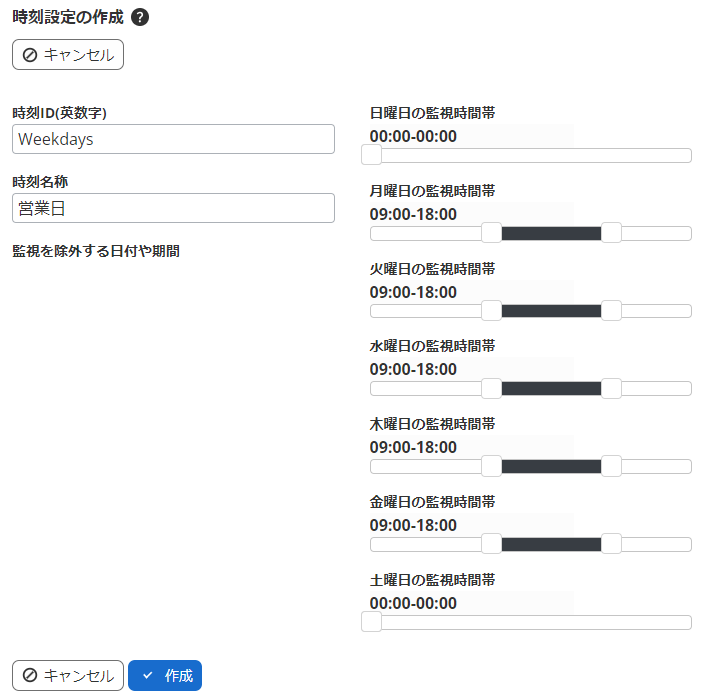Focus the 時刻ID input field

pyautogui.click(x=173, y=139)
